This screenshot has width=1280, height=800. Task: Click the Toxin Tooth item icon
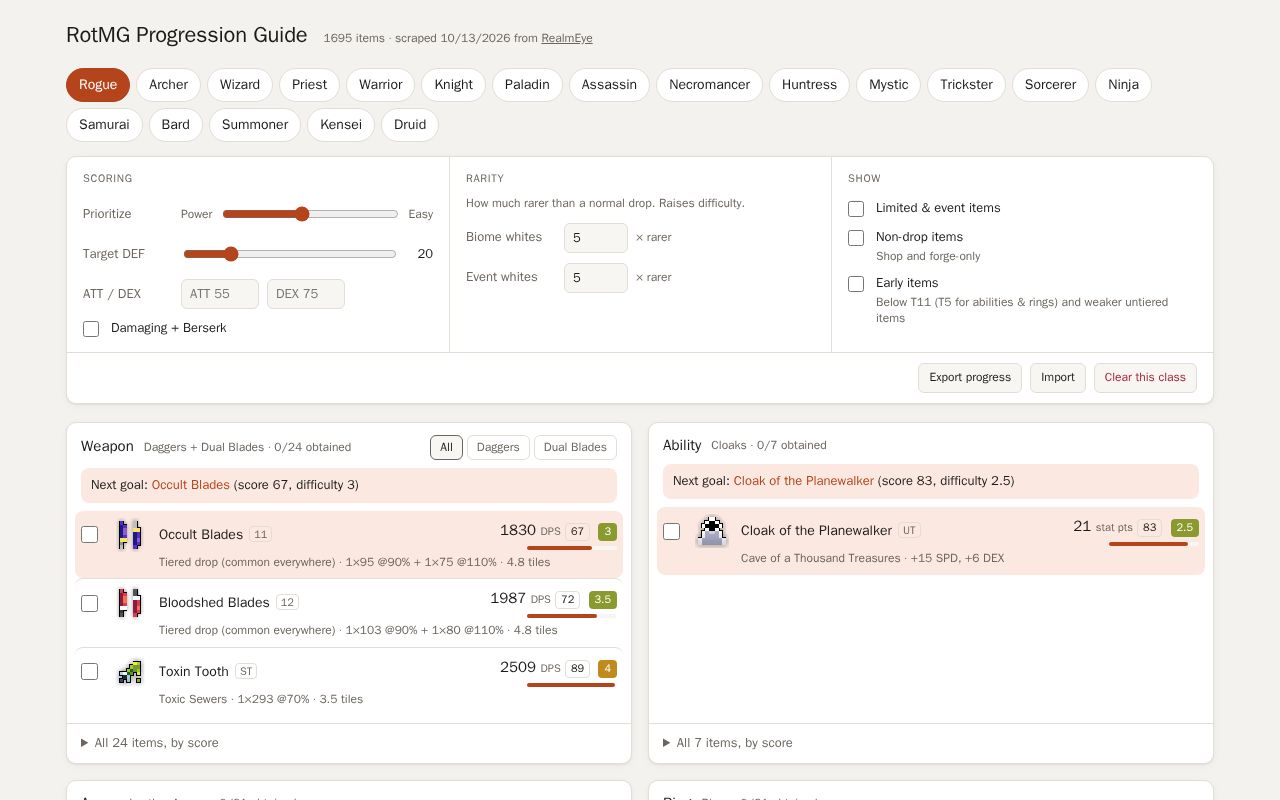pyautogui.click(x=130, y=672)
